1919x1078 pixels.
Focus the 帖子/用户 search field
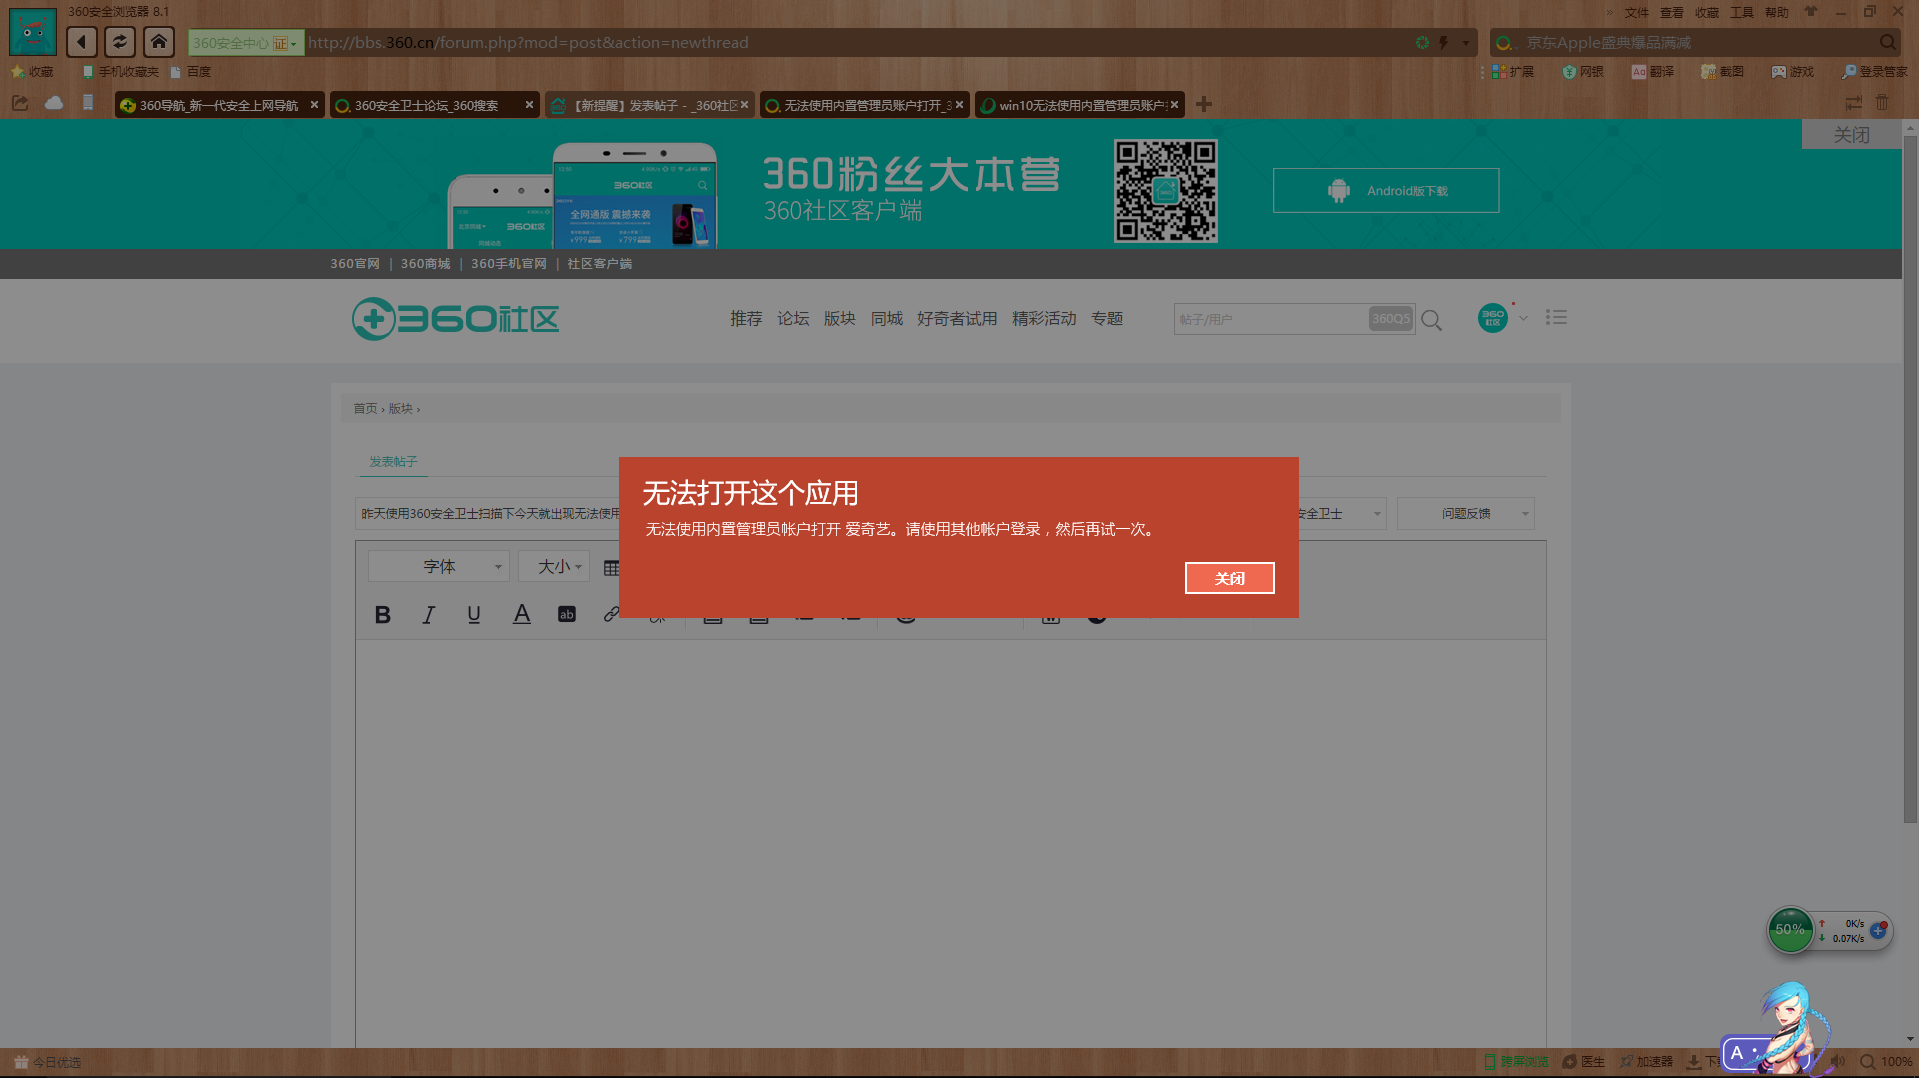(1270, 319)
